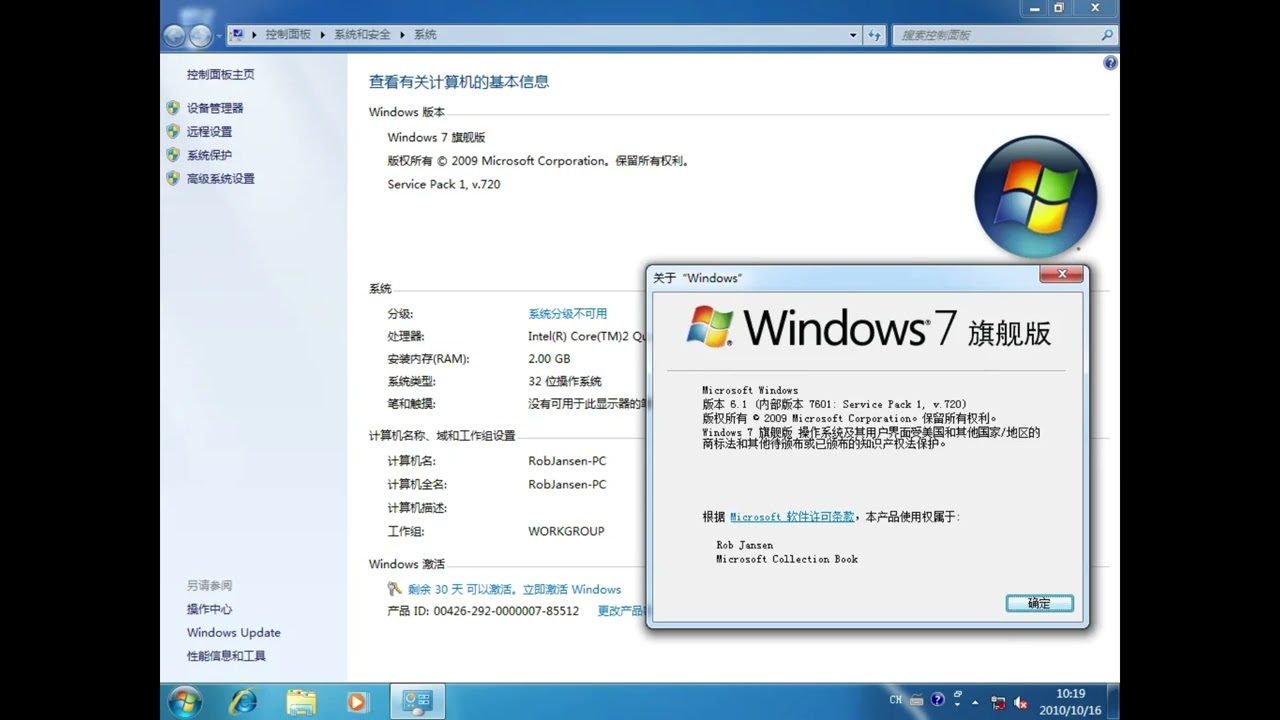Click the search magnifier icon
Viewport: 1280px width, 720px height.
[x=1106, y=35]
